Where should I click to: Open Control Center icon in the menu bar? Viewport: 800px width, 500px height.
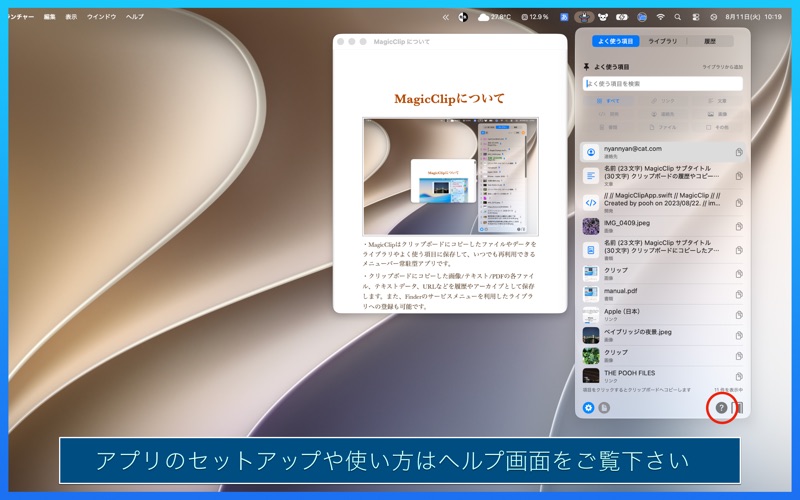pos(695,17)
